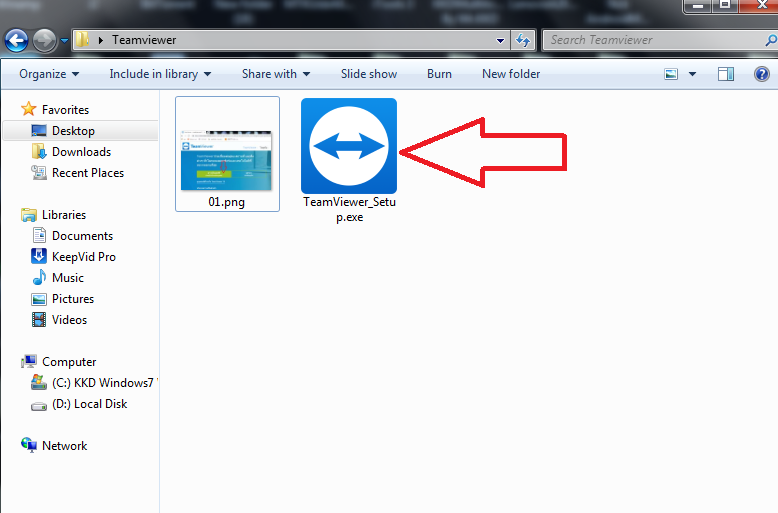This screenshot has width=778, height=513.
Task: Click the Libraries folder icon
Action: (29, 215)
